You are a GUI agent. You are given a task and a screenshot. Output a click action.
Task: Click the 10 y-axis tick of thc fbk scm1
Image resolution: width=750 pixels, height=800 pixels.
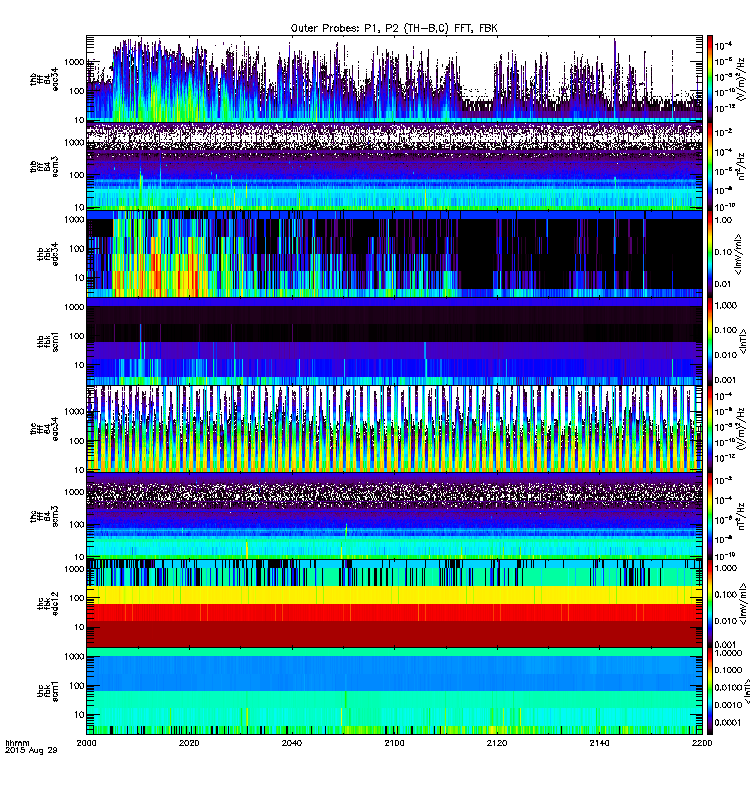(79, 714)
